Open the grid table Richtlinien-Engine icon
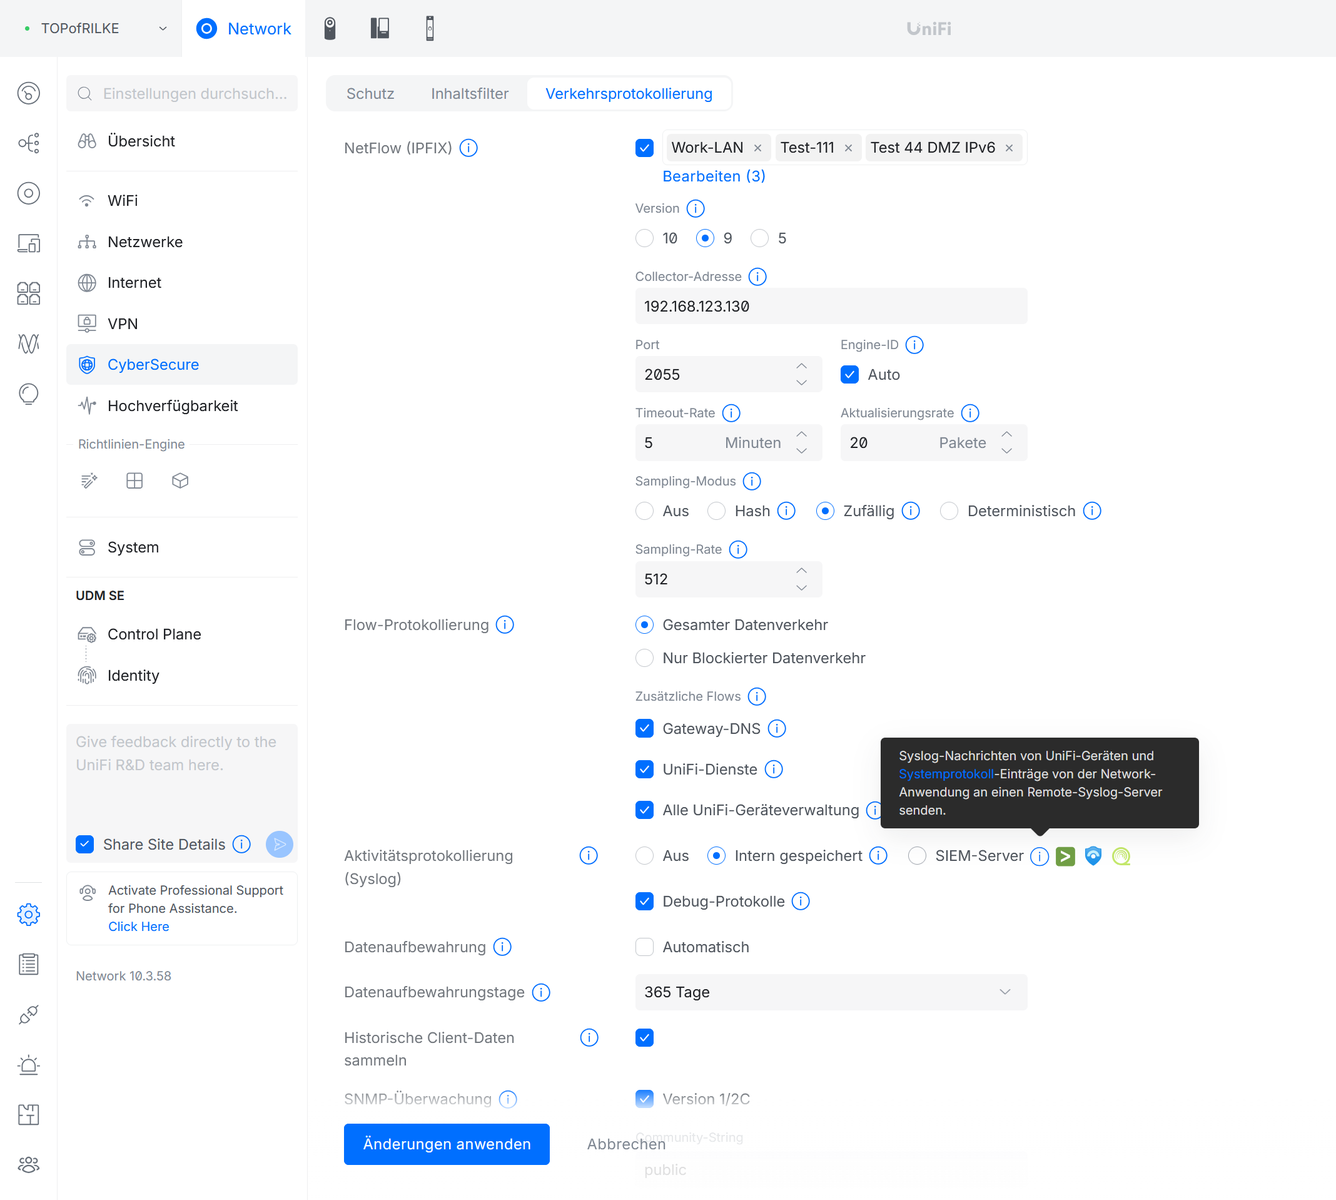 point(135,481)
